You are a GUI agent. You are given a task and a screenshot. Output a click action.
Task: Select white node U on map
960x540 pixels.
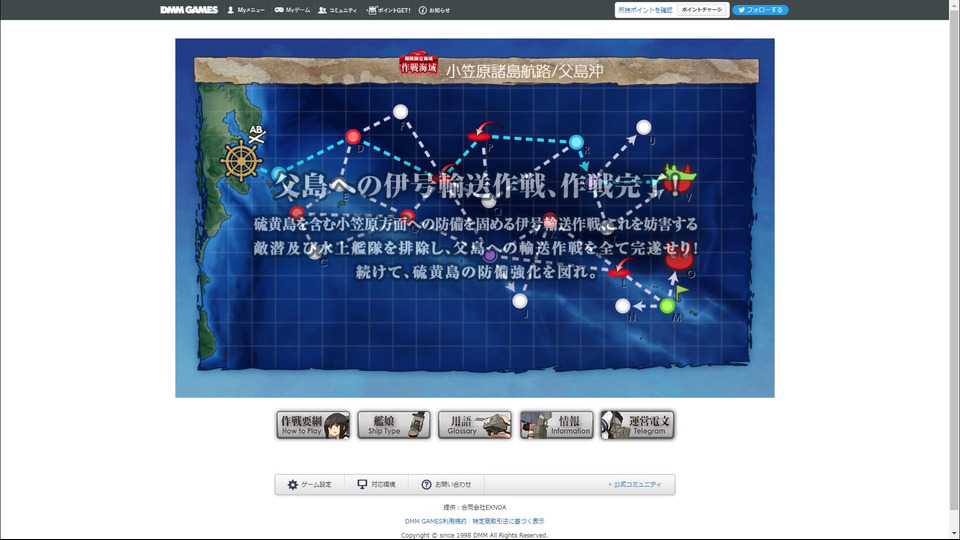coord(643,127)
